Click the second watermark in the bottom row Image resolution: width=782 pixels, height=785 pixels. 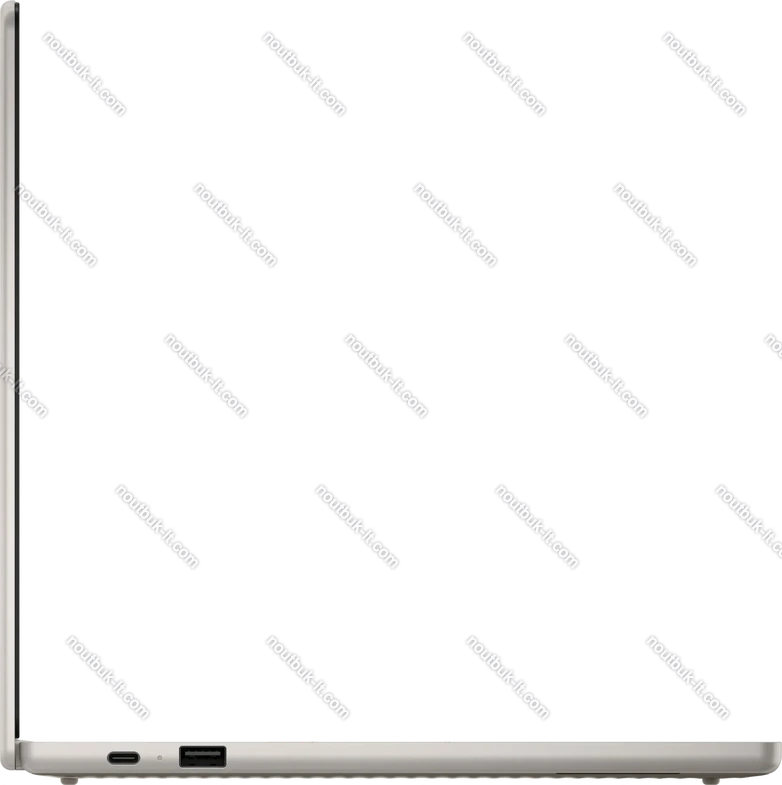tap(308, 676)
